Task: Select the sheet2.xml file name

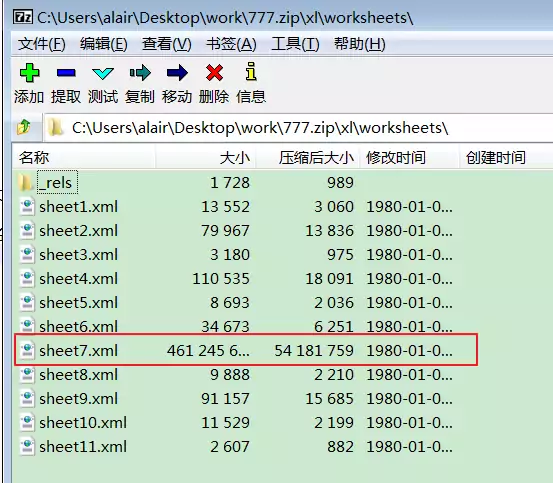Action: tap(78, 231)
